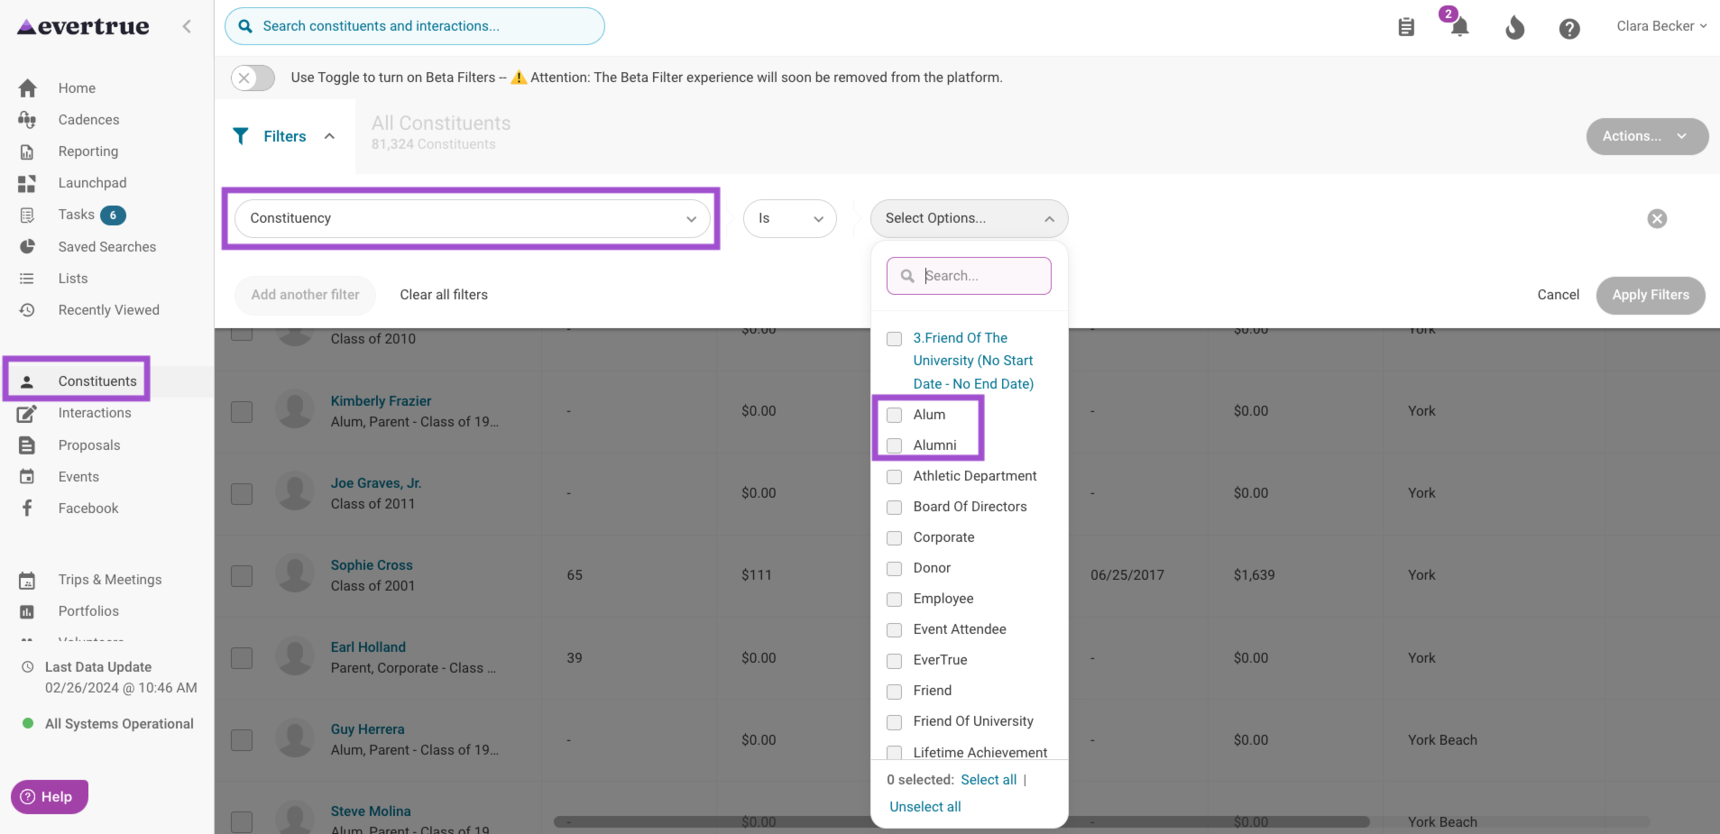Image resolution: width=1720 pixels, height=834 pixels.
Task: Remove filter row with X icon
Action: point(1656,219)
